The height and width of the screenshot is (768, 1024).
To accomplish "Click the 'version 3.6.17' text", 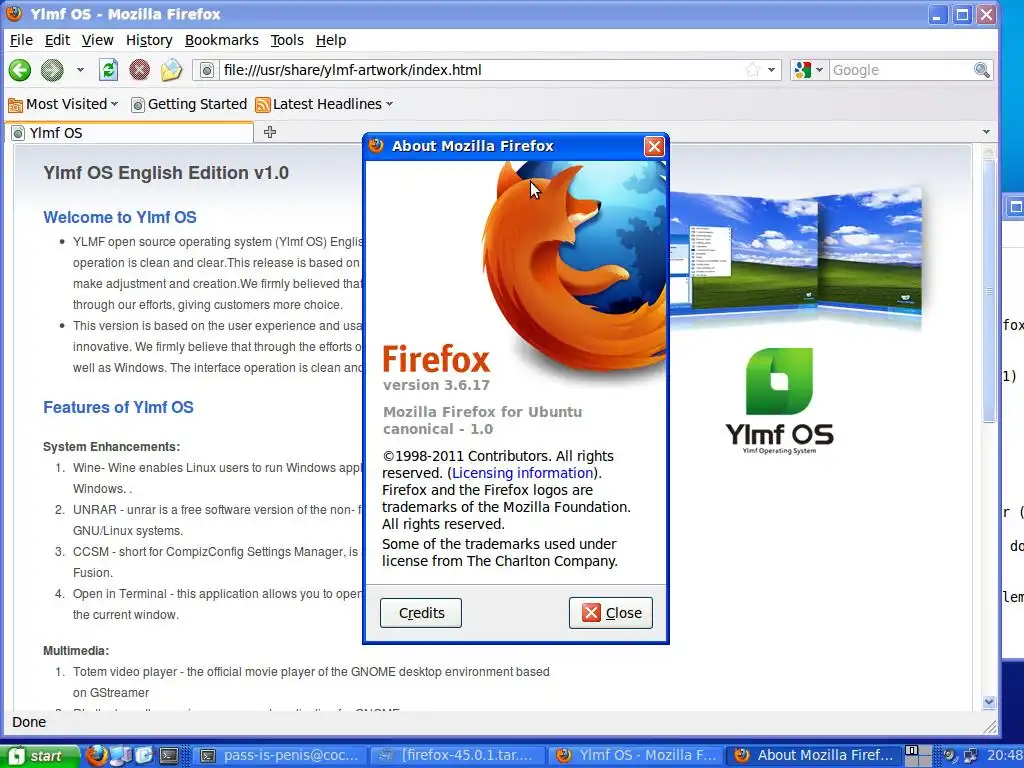I will coord(436,385).
